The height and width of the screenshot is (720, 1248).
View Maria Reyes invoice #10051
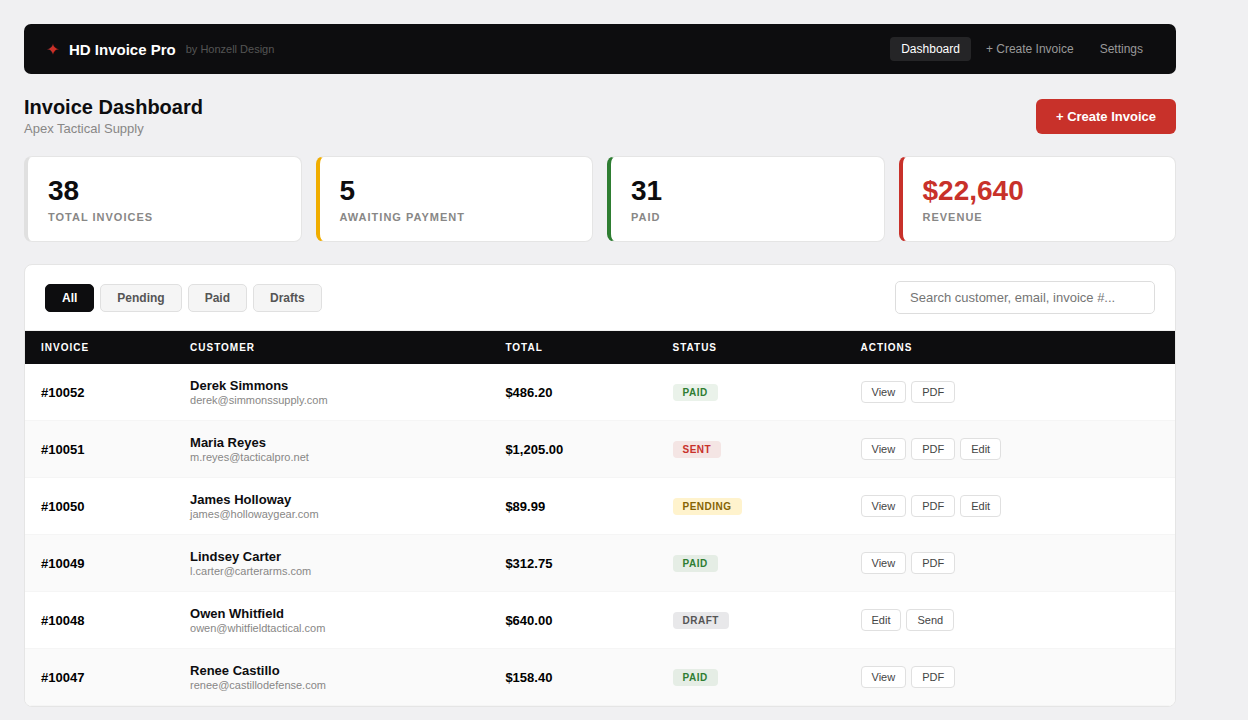tap(883, 449)
